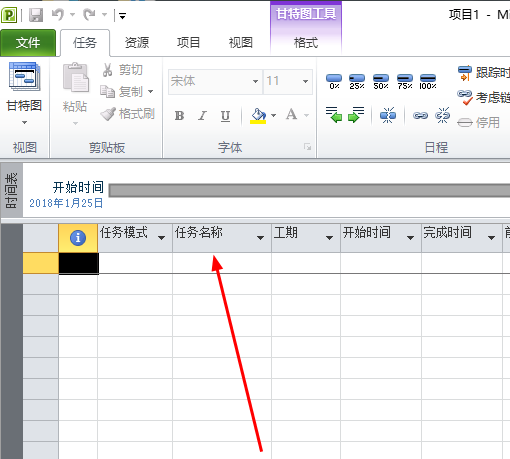The width and height of the screenshot is (510, 459).
Task: Click the Split Task icon
Action: point(388,115)
